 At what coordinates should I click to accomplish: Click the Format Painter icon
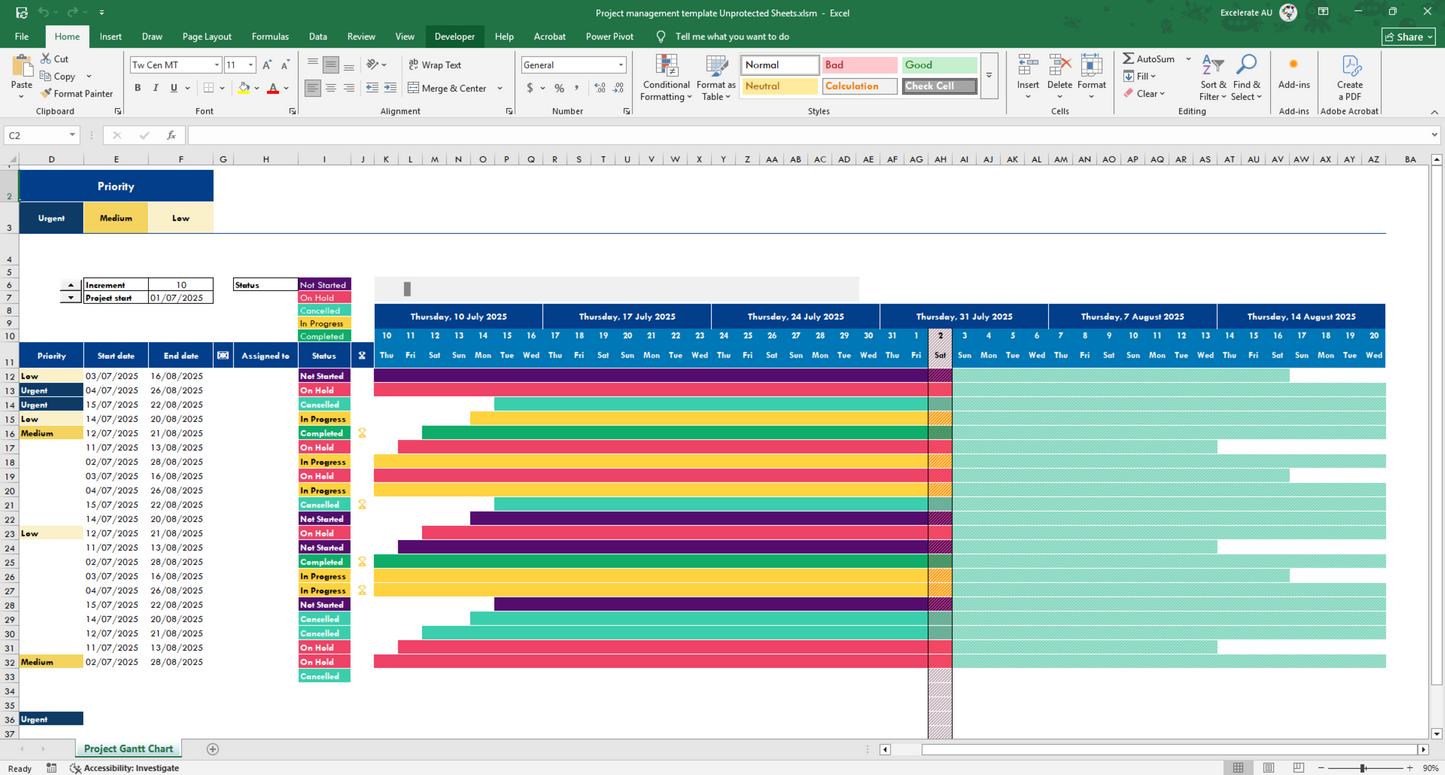(x=47, y=94)
